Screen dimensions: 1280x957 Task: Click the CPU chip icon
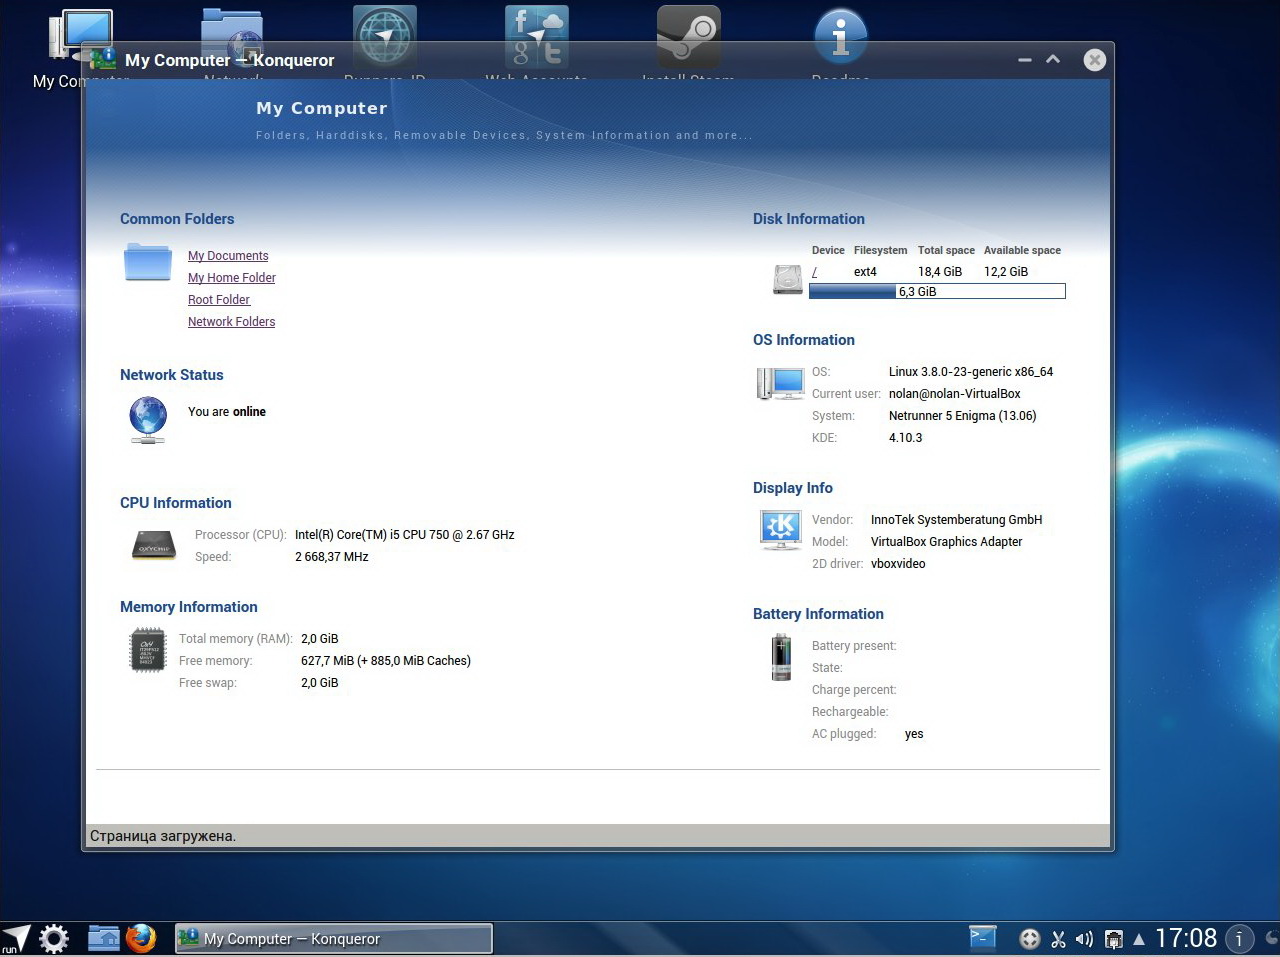(154, 545)
